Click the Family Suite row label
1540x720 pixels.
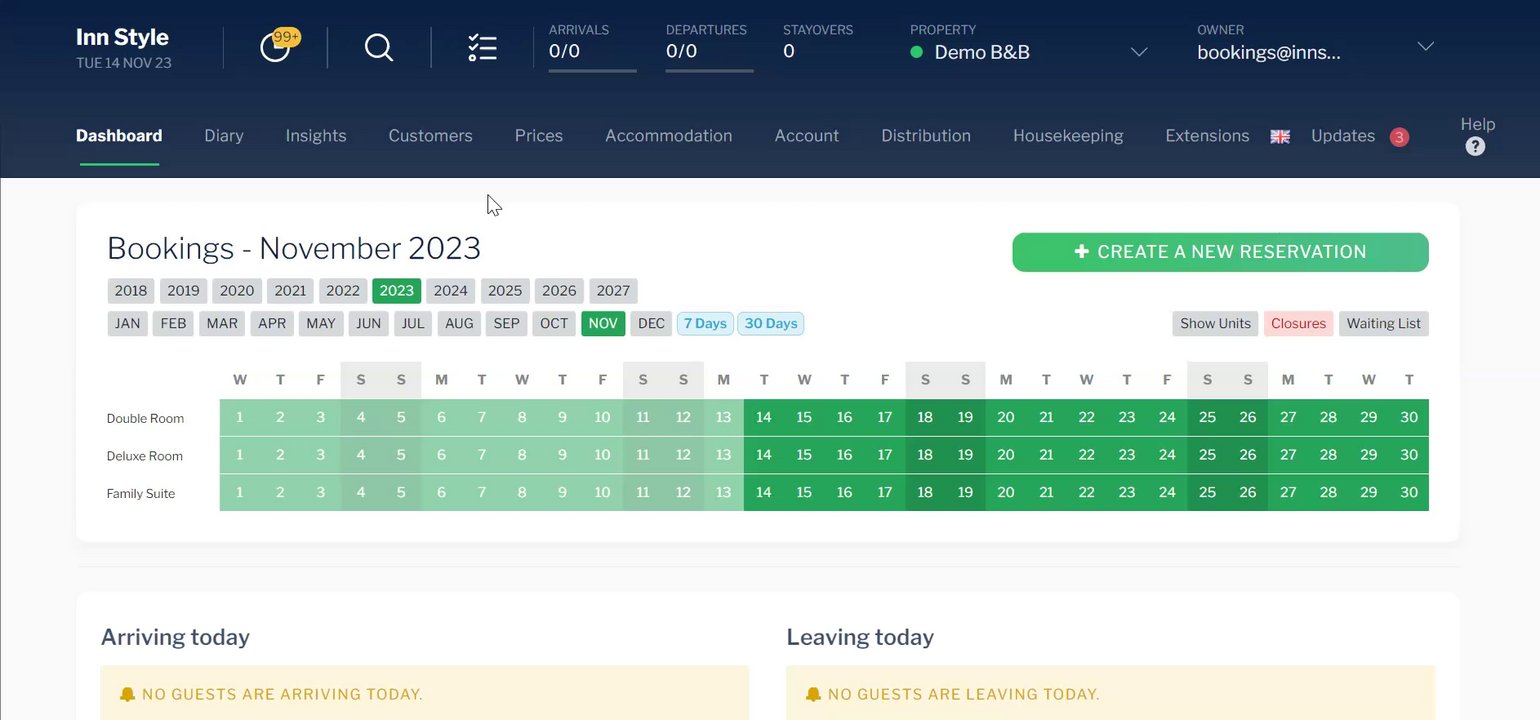(141, 494)
